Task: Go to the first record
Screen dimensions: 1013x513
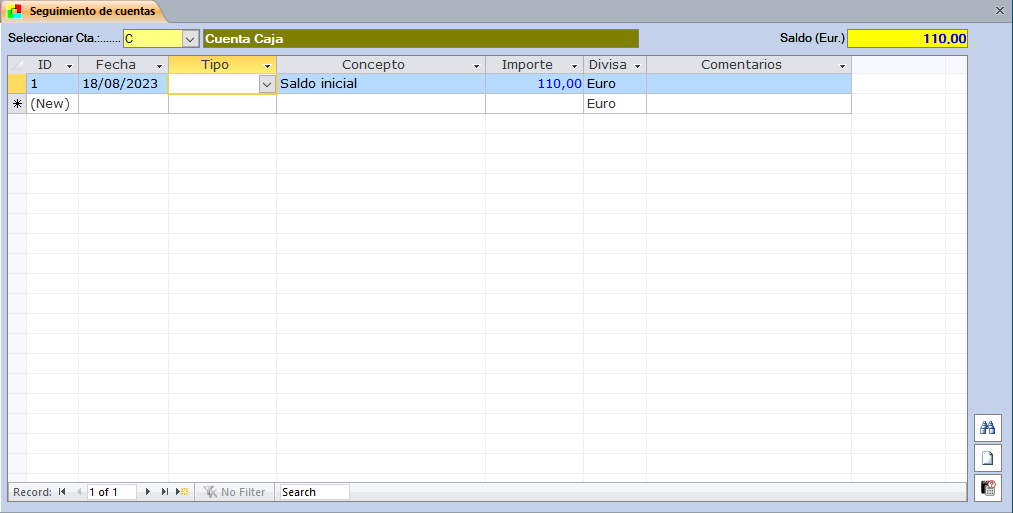Action: click(62, 492)
